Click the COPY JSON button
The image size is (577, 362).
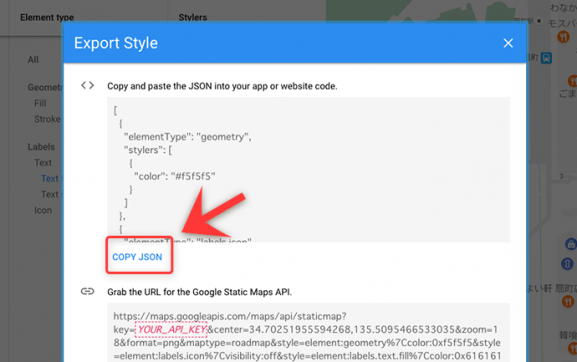pyautogui.click(x=137, y=257)
